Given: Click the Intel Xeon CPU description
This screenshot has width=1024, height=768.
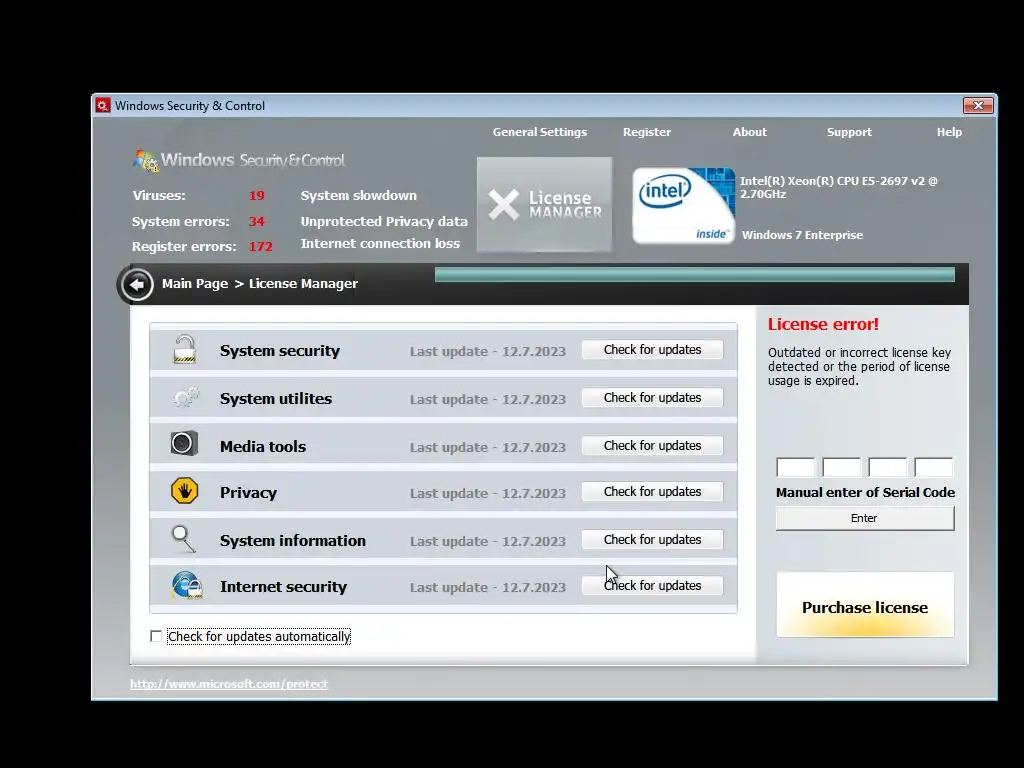Looking at the screenshot, I should pyautogui.click(x=839, y=187).
